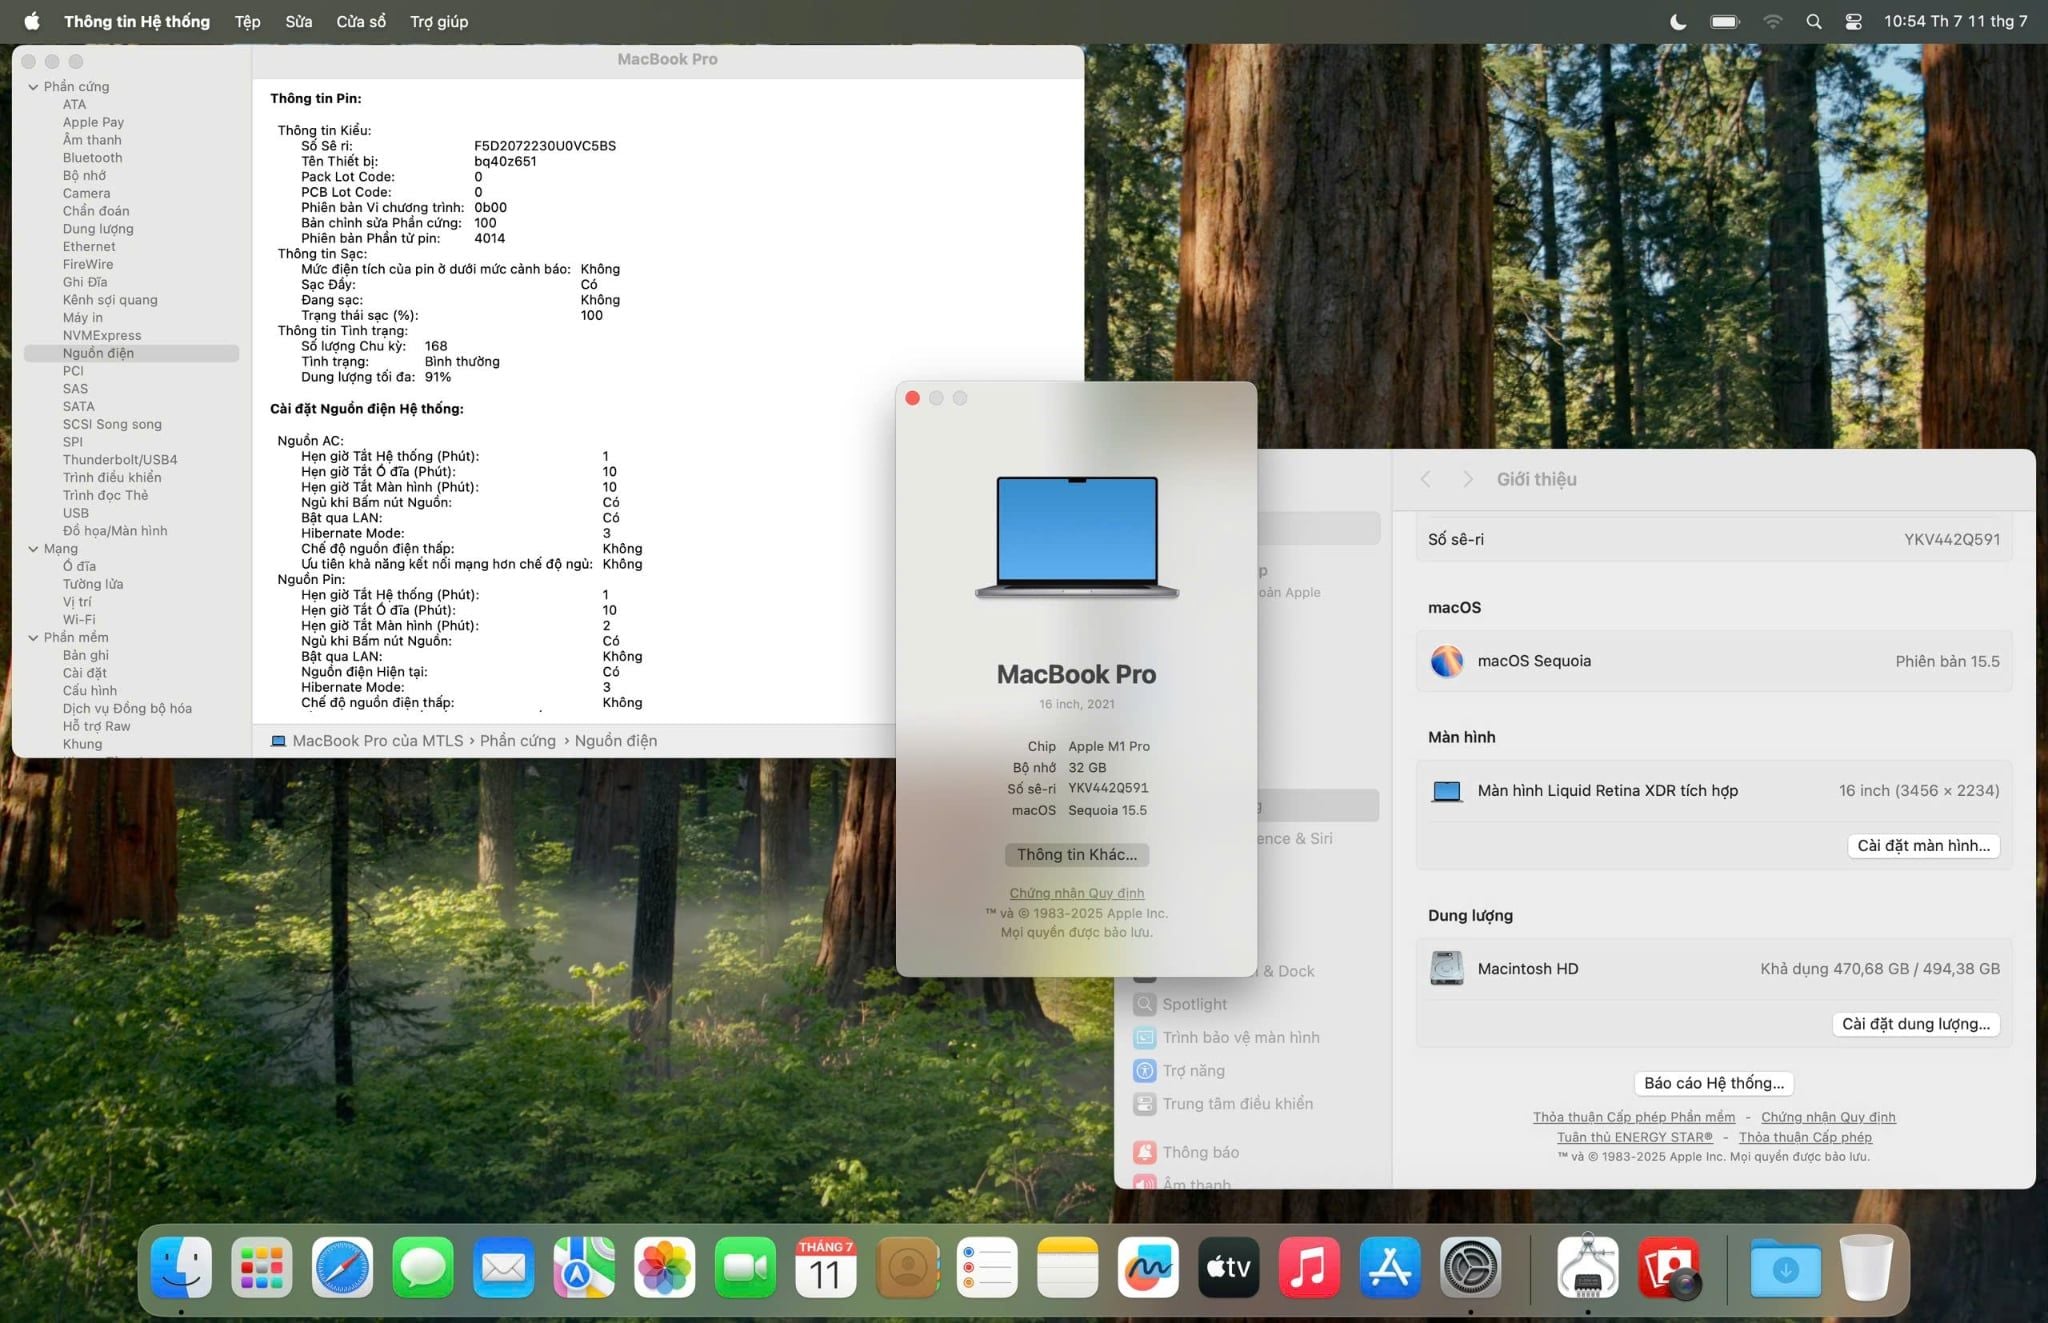The height and width of the screenshot is (1323, 2048).
Task: Go forward in System Settings navigation
Action: point(1467,479)
